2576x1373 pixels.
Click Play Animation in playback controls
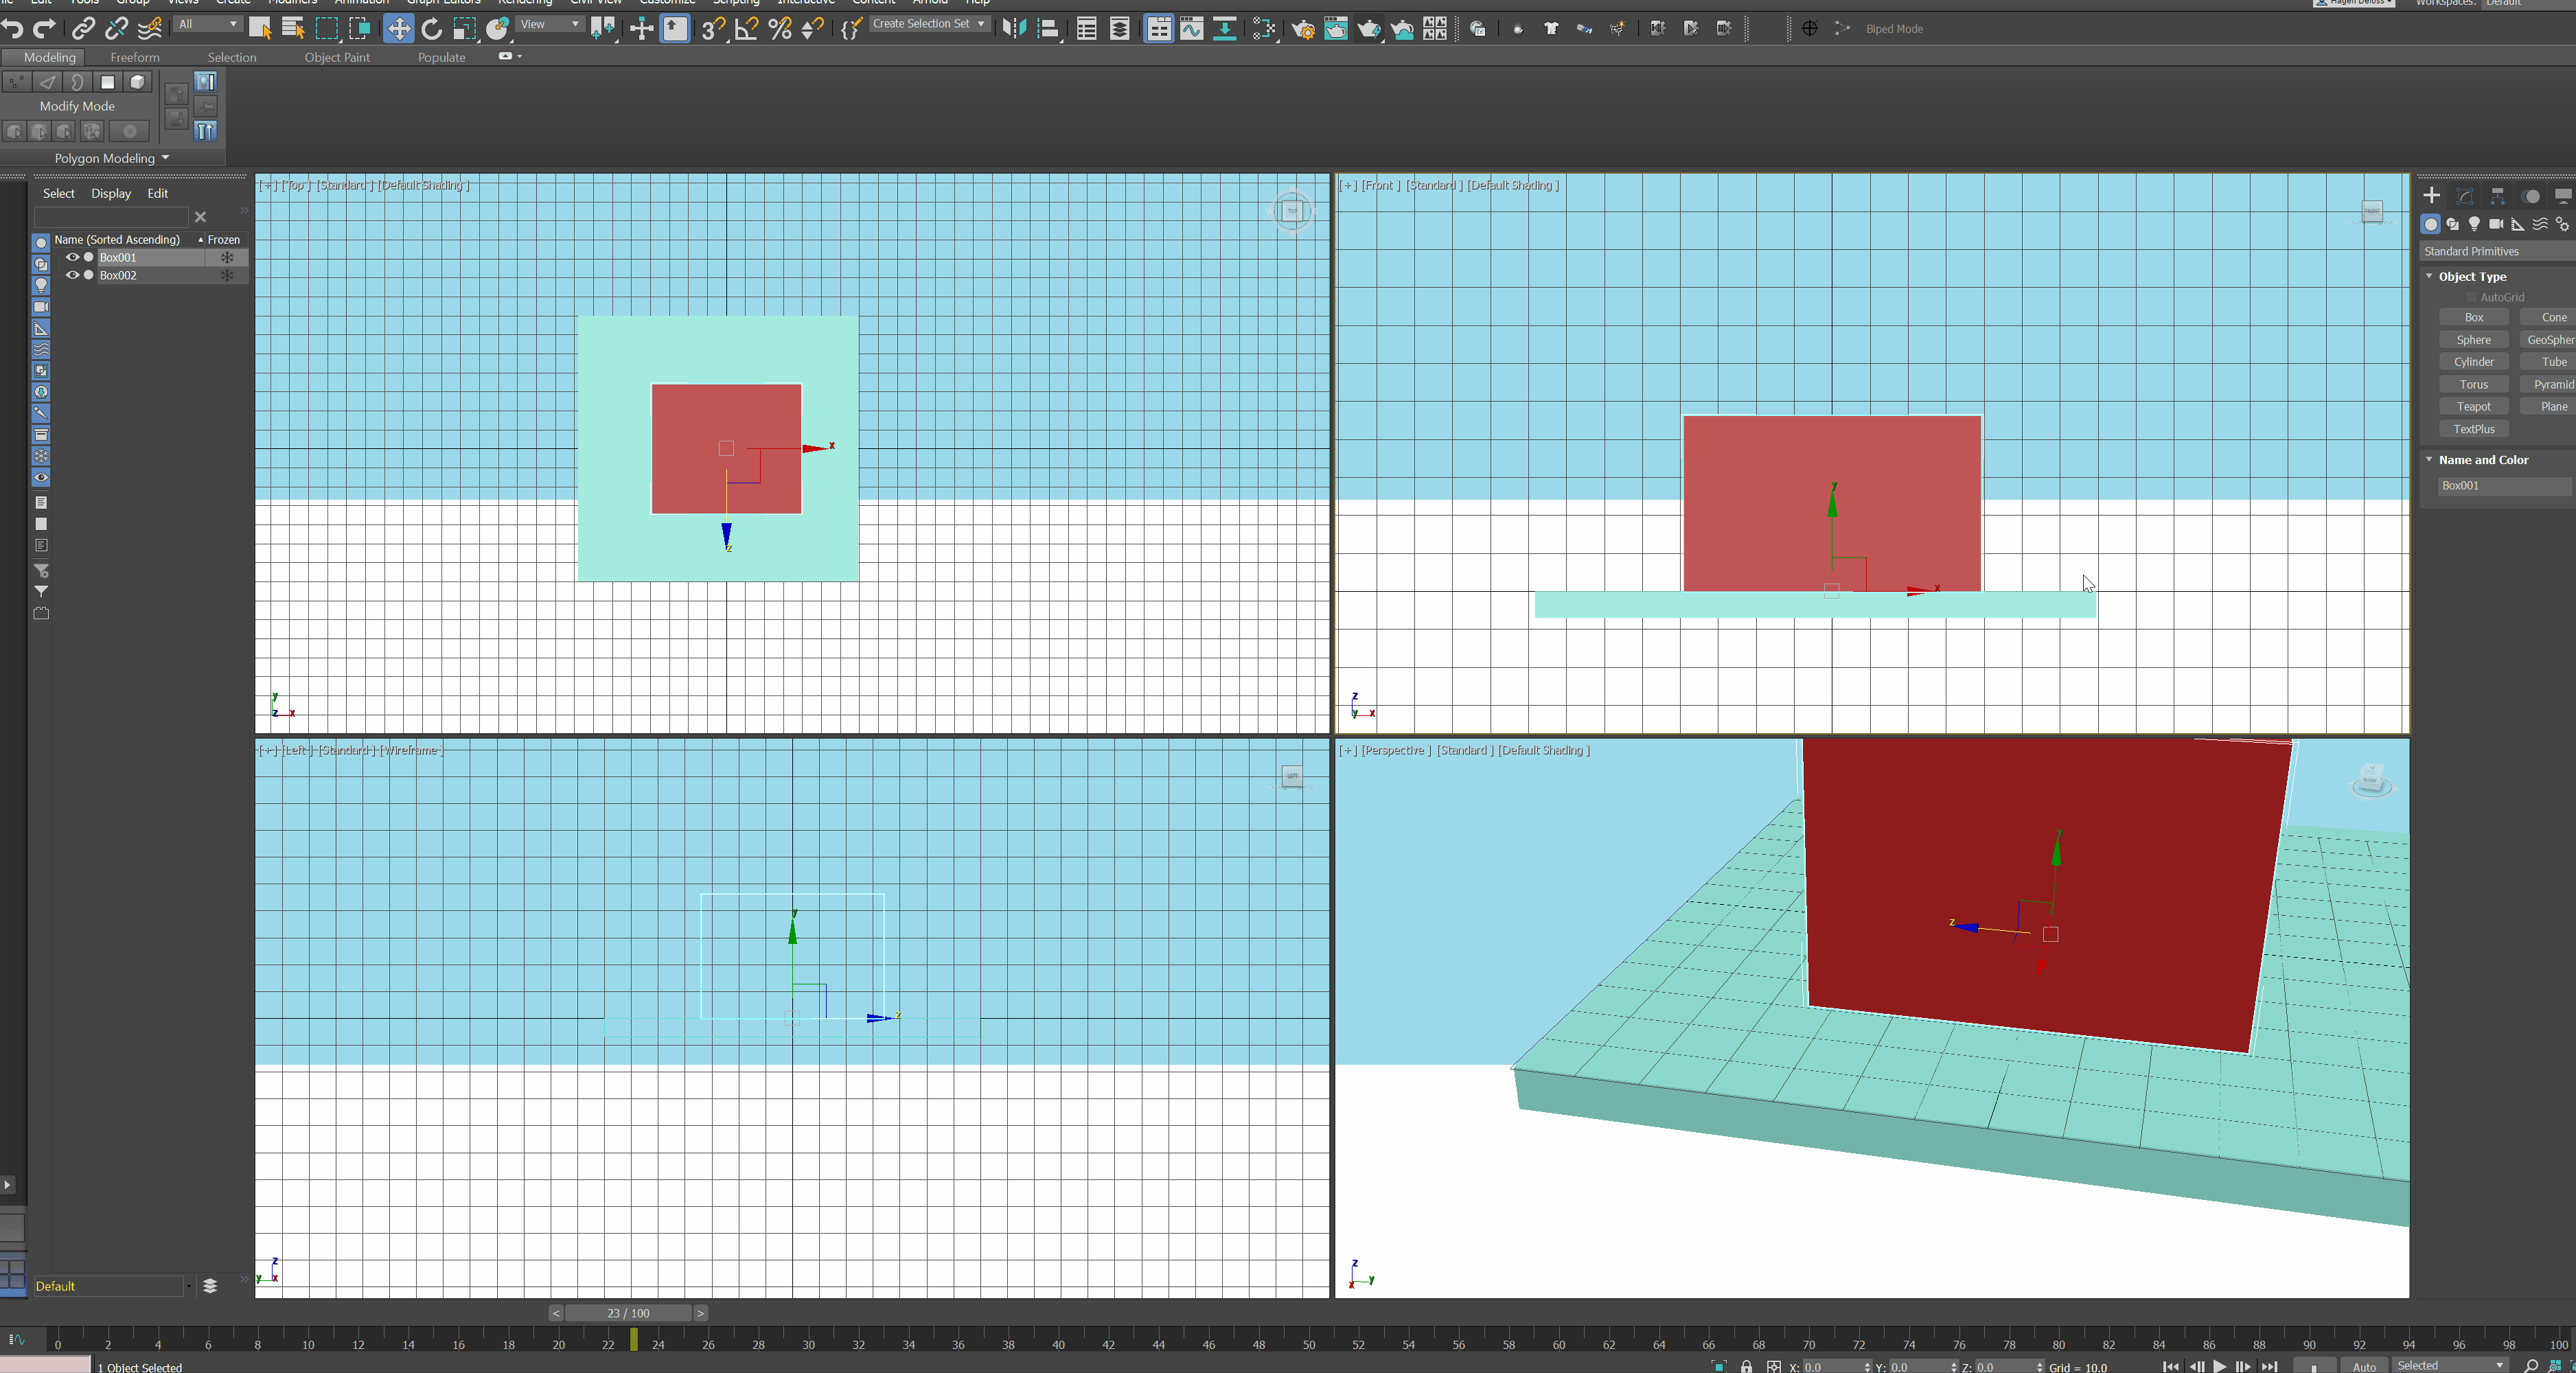pyautogui.click(x=2218, y=1366)
